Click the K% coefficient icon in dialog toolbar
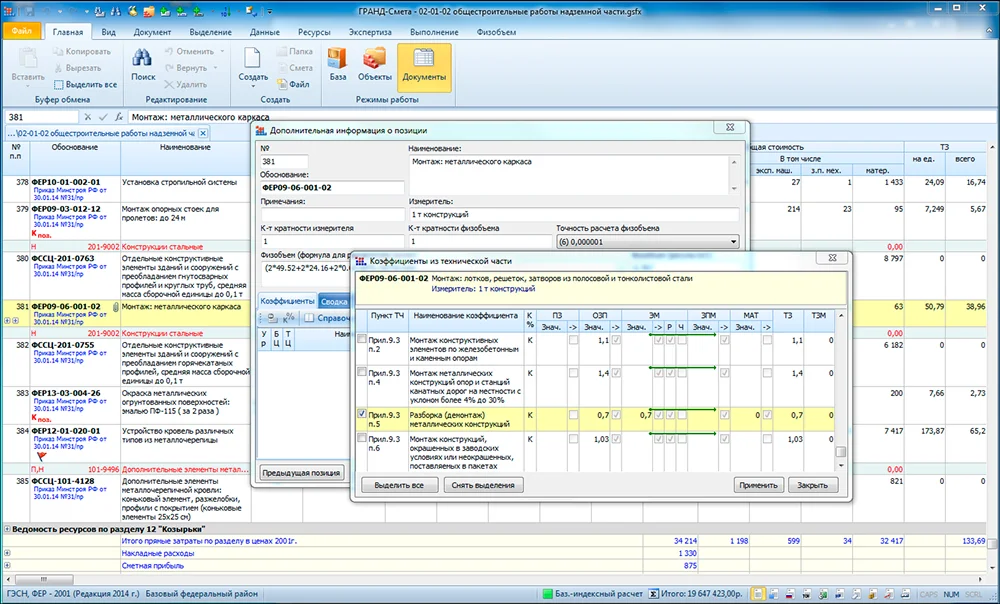Image resolution: width=1000 pixels, height=604 pixels. point(289,318)
